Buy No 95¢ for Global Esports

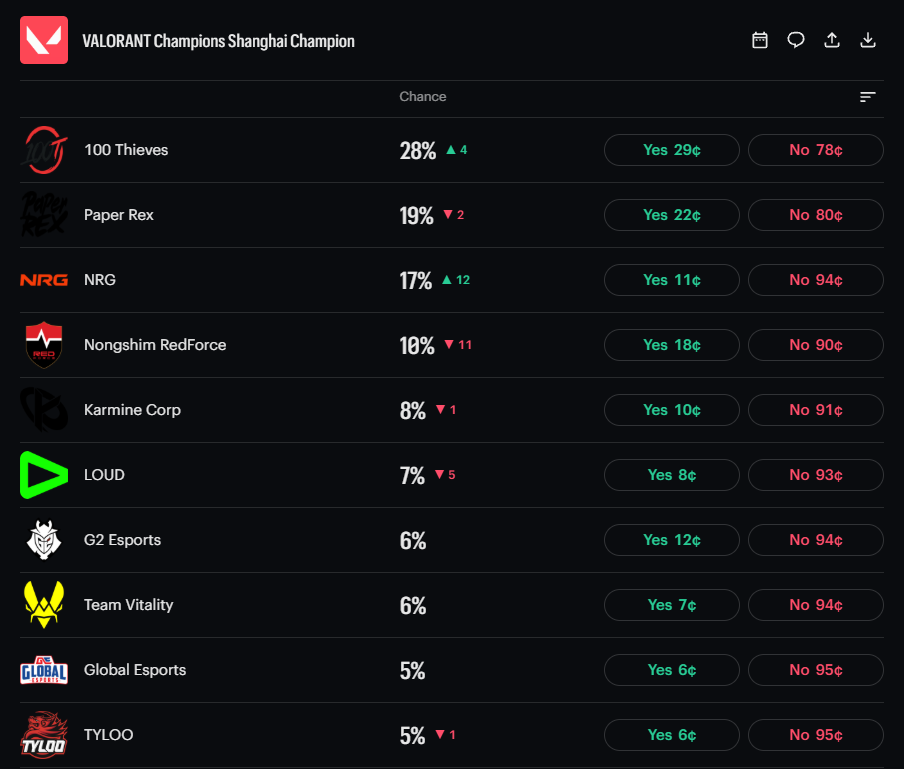pos(816,670)
